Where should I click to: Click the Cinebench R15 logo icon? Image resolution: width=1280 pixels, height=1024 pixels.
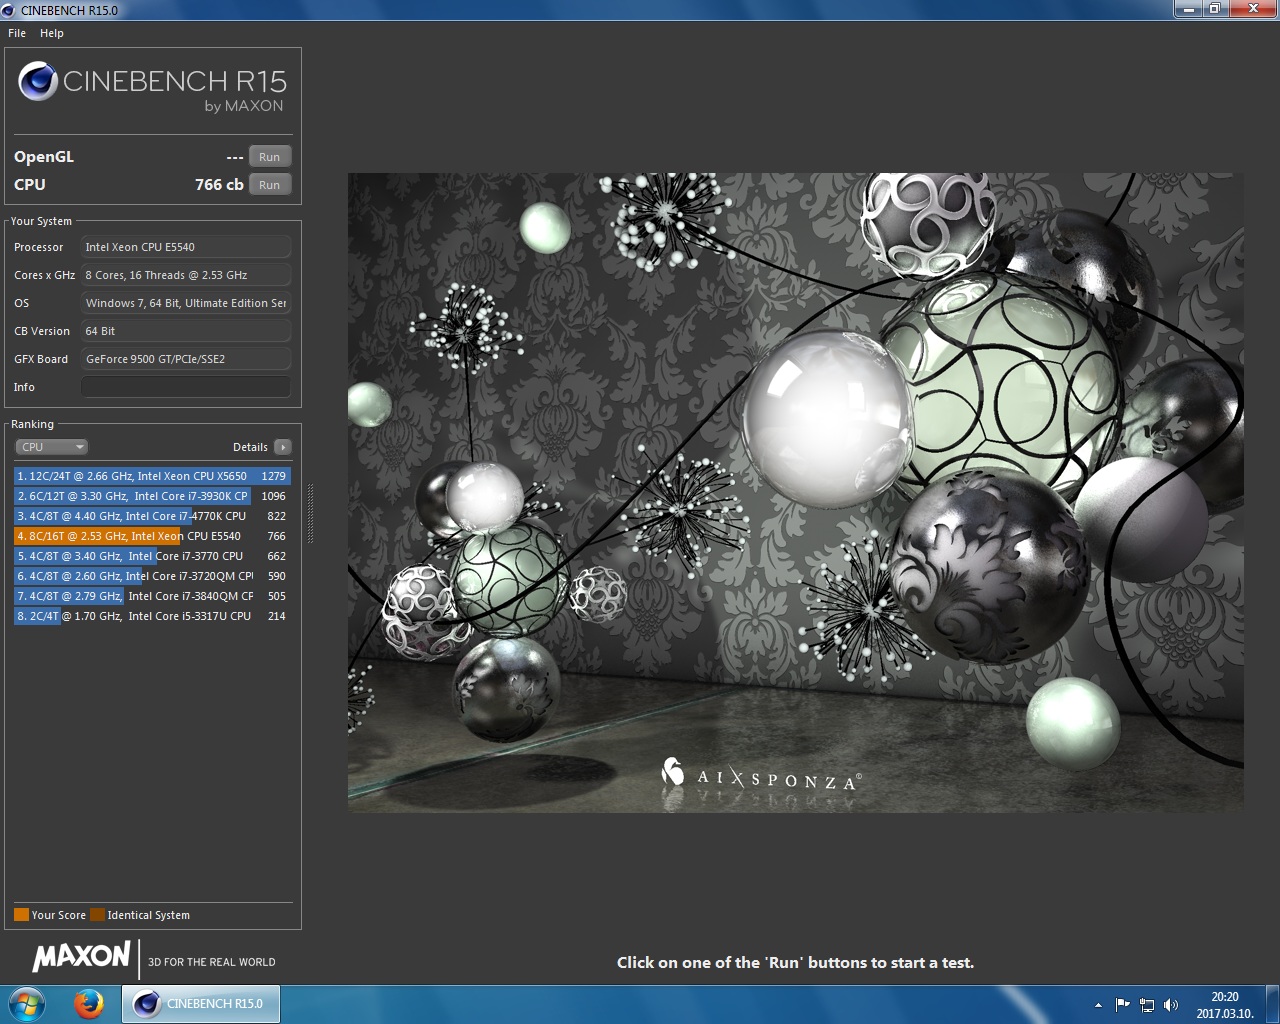pos(38,82)
